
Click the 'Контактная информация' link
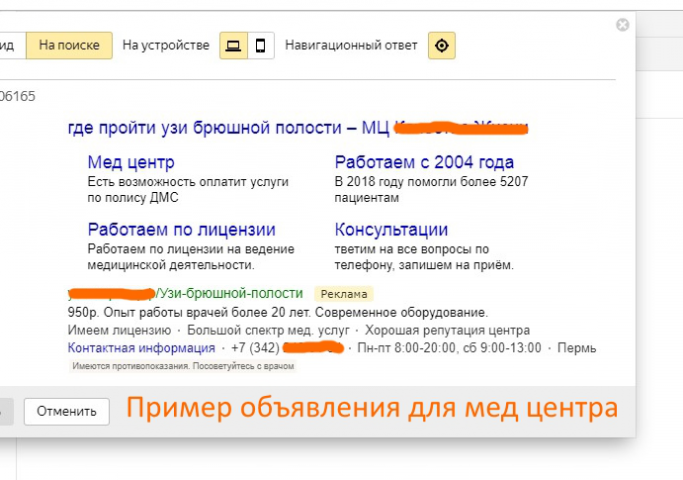(x=142, y=348)
